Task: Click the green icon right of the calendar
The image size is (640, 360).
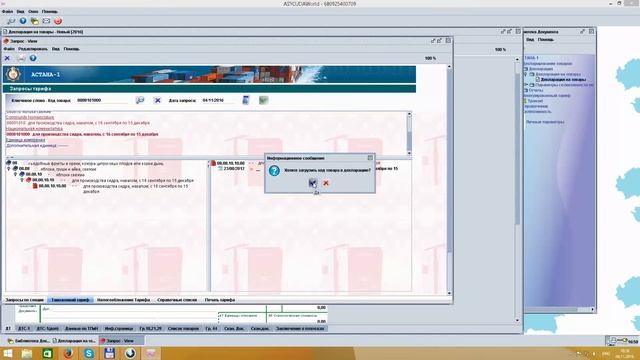Action: pos(264,100)
